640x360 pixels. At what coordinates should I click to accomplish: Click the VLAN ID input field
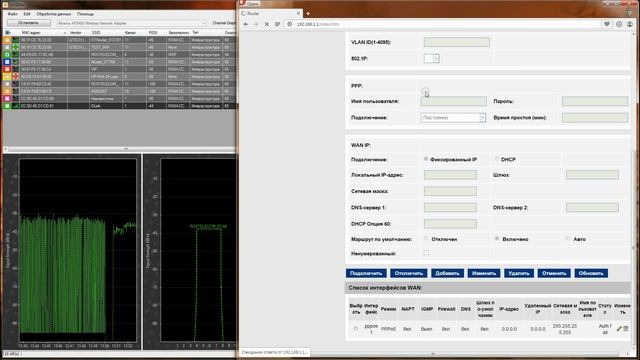tap(457, 42)
